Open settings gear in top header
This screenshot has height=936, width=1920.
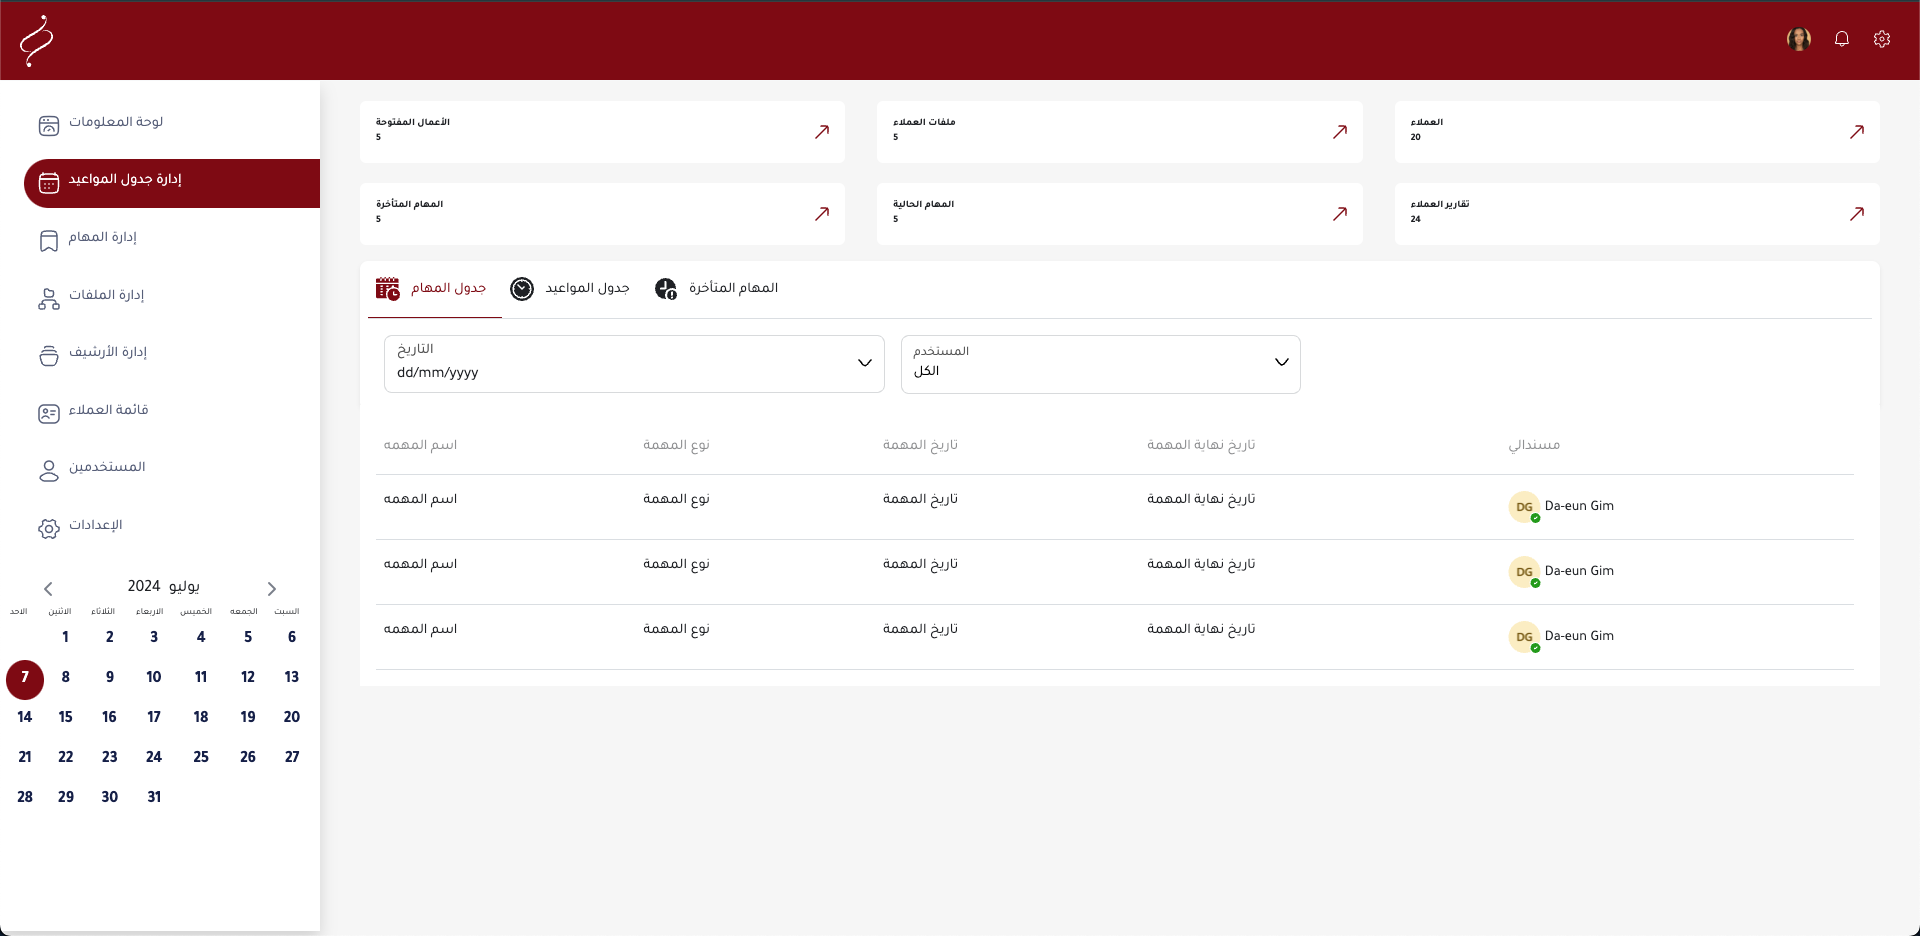(x=1881, y=39)
